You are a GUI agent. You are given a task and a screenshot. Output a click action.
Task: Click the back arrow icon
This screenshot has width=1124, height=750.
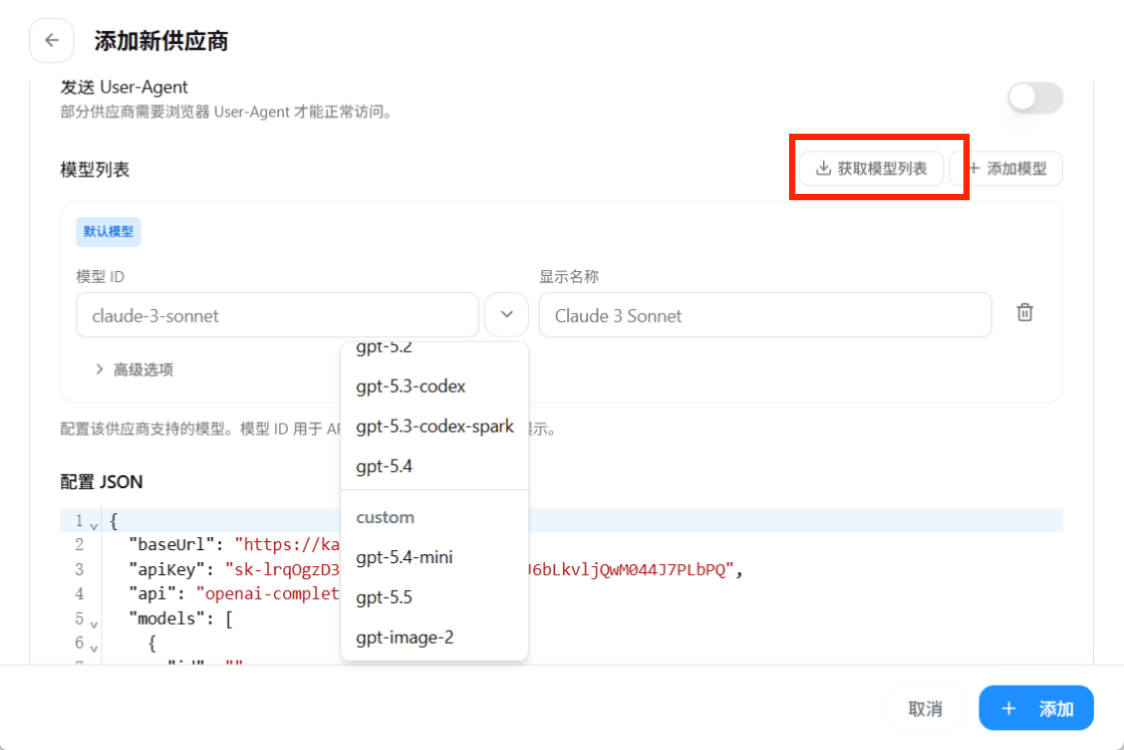click(x=52, y=40)
